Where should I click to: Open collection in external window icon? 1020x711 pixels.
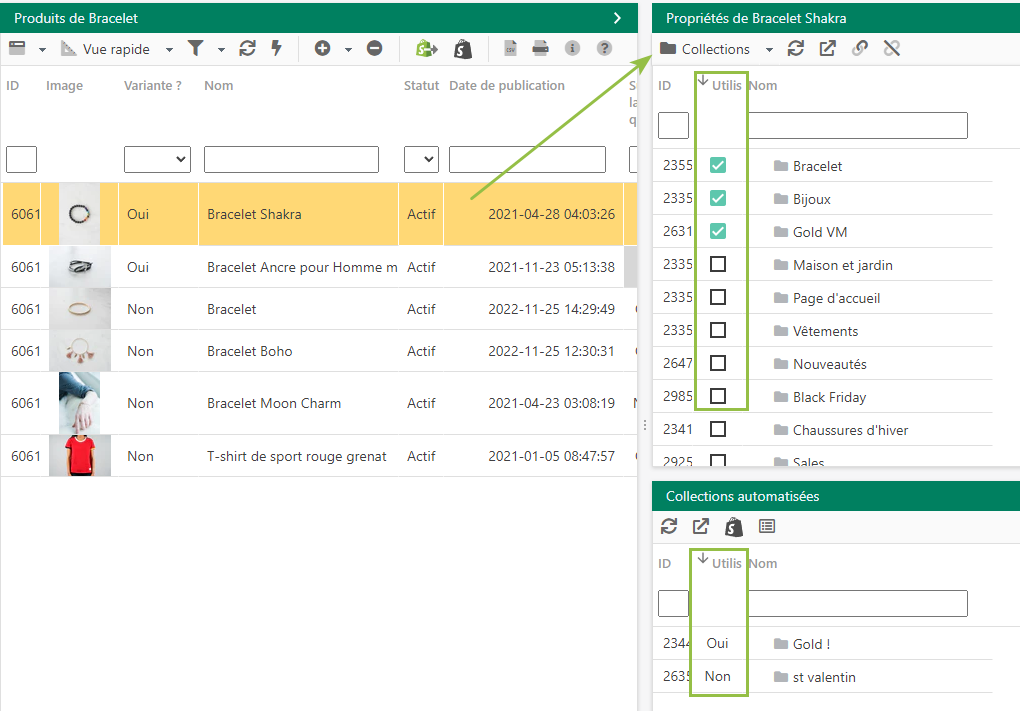point(827,48)
